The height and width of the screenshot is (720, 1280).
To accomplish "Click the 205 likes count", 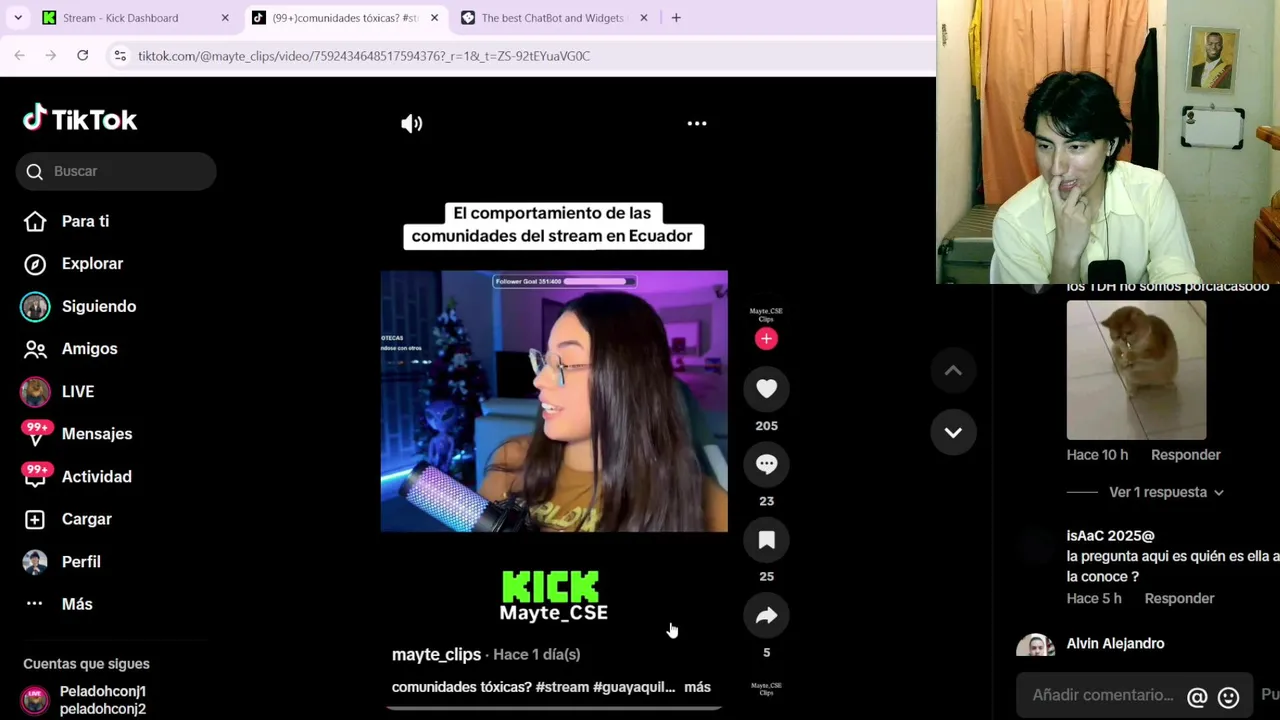I will [766, 426].
